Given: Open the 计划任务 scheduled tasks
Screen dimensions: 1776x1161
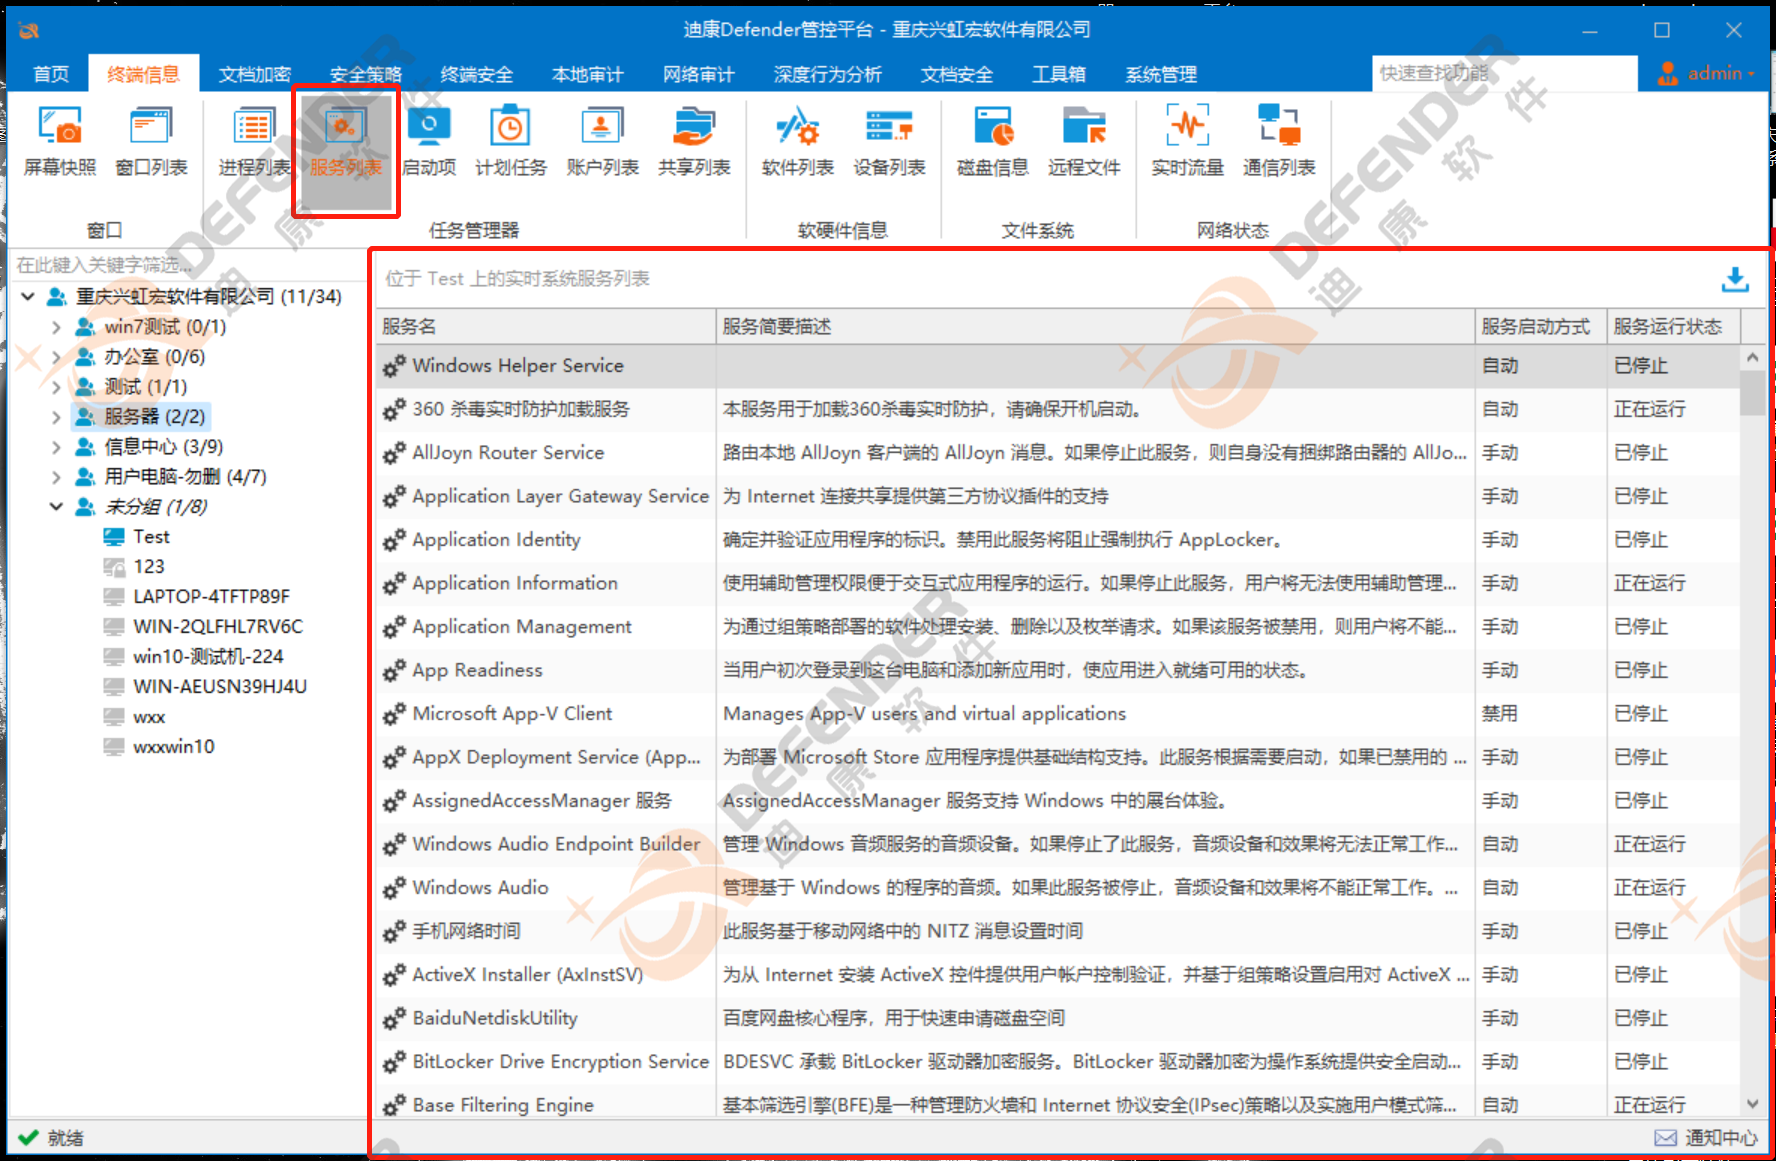Looking at the screenshot, I should coord(511,141).
